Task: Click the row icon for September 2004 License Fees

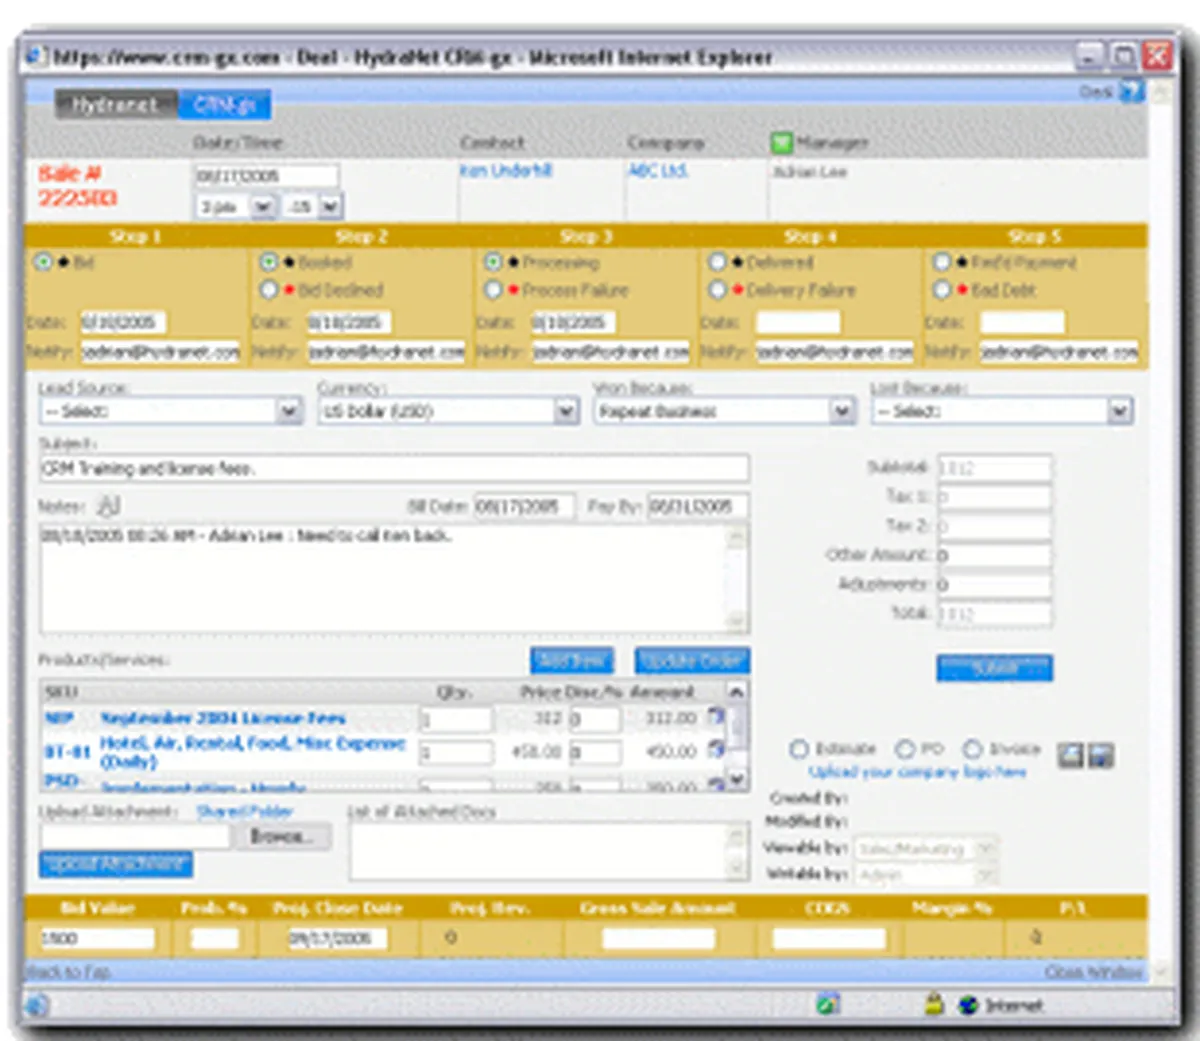Action: point(716,716)
